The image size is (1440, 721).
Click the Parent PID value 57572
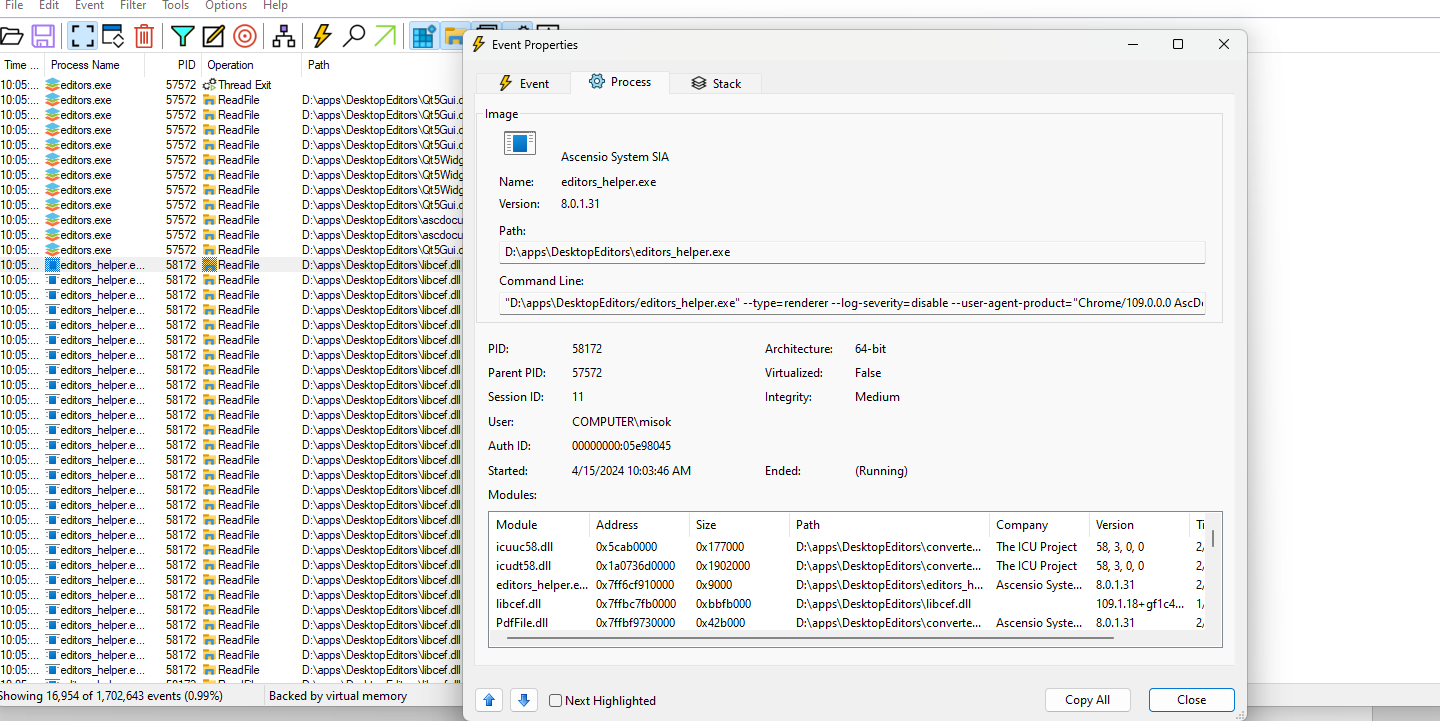click(x=587, y=373)
